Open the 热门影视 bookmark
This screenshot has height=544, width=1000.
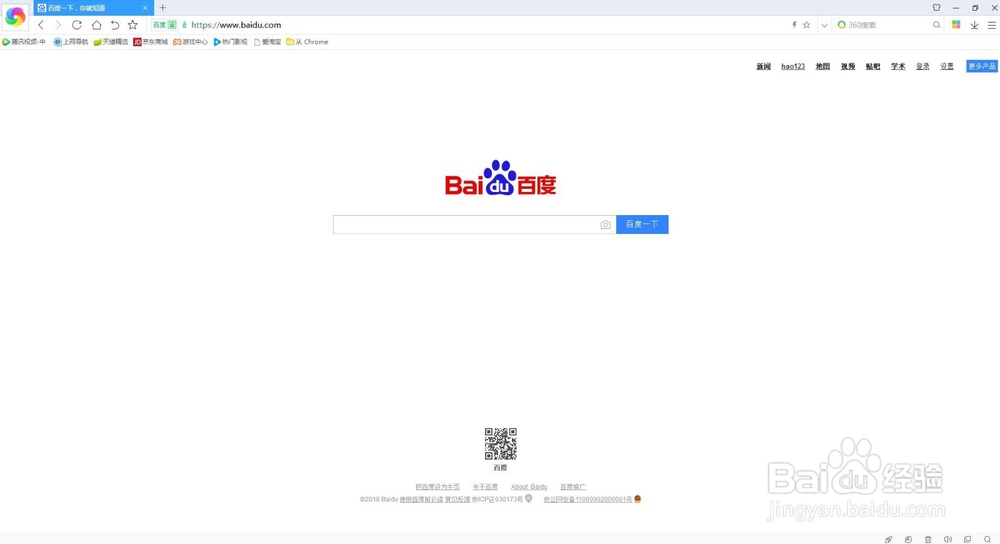click(x=230, y=41)
